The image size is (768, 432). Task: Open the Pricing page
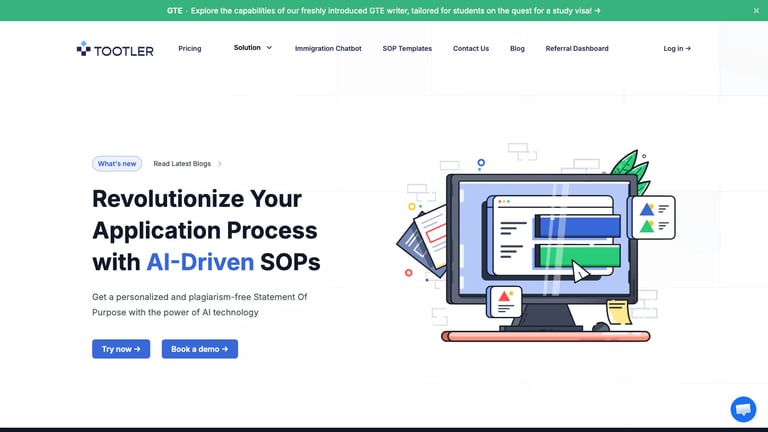coord(190,48)
